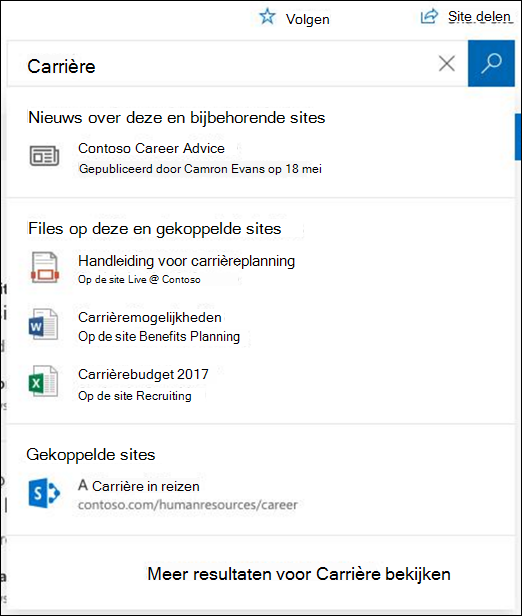The image size is (522, 616).
Task: Click the share arrow icon
Action: (429, 16)
